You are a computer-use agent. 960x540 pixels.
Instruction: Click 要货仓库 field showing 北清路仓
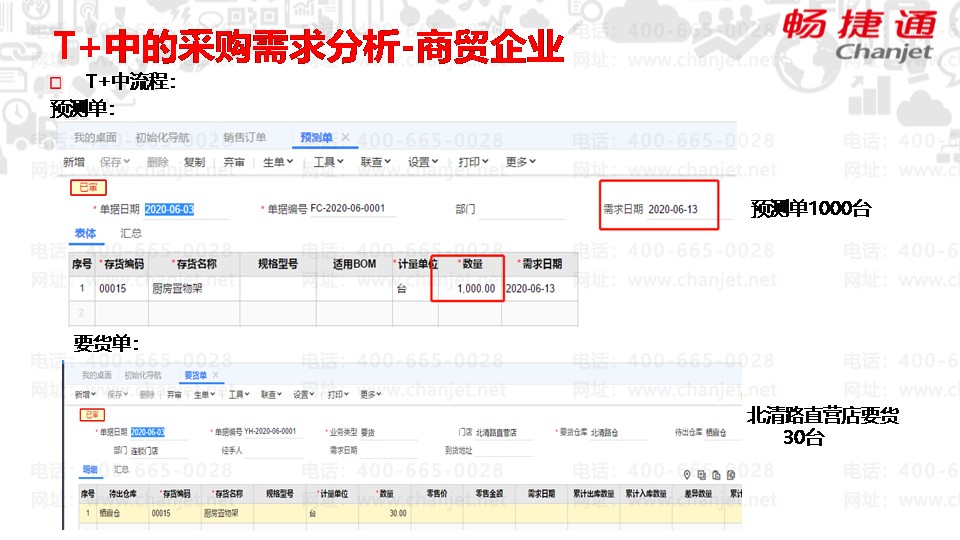pyautogui.click(x=619, y=432)
